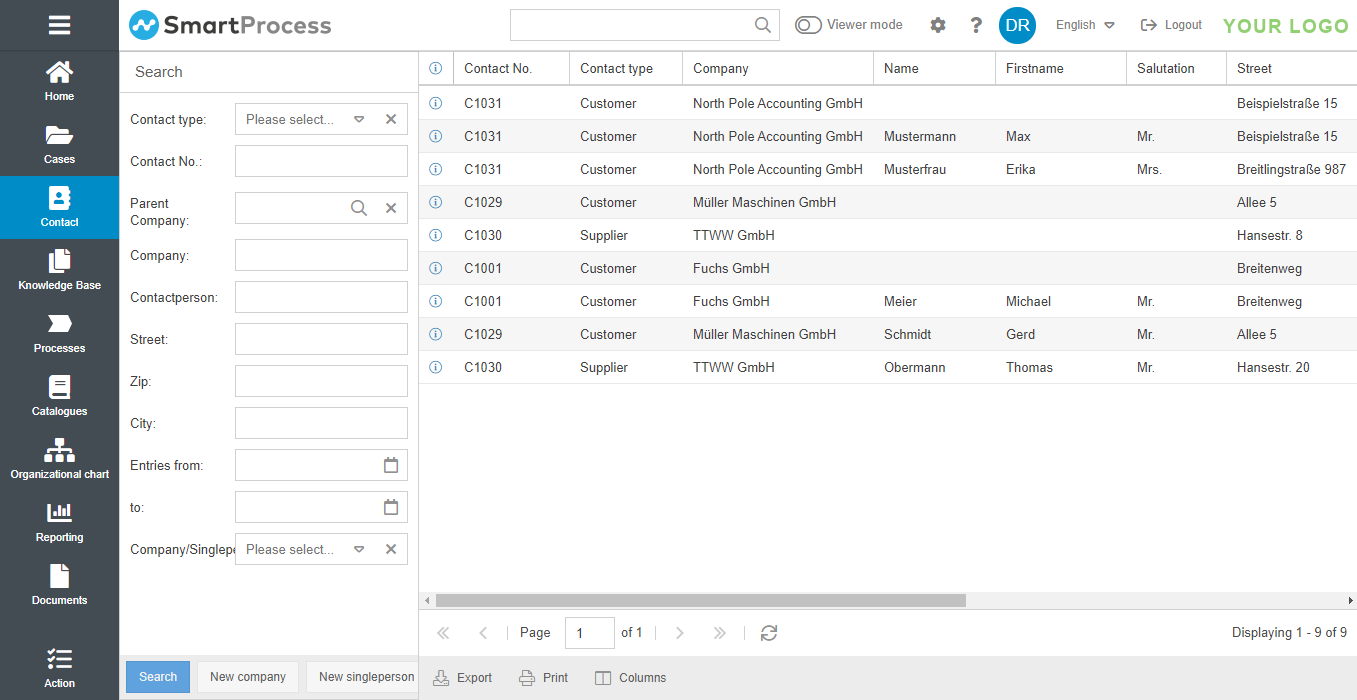Go to first page button

coord(444,633)
